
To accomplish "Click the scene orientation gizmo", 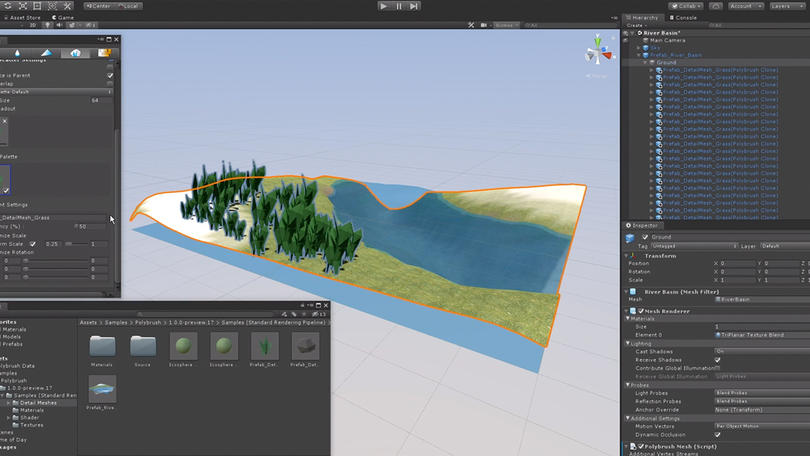I will (x=598, y=52).
